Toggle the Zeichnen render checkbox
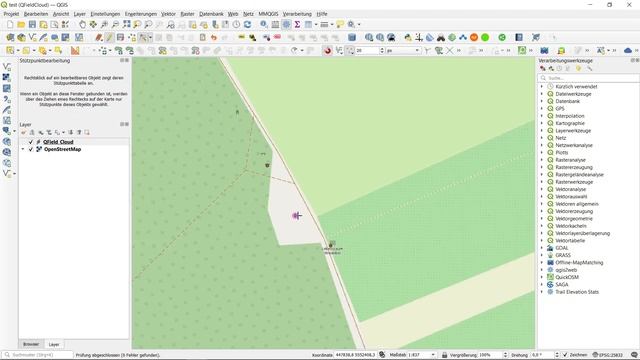The image size is (640, 360). [x=565, y=355]
